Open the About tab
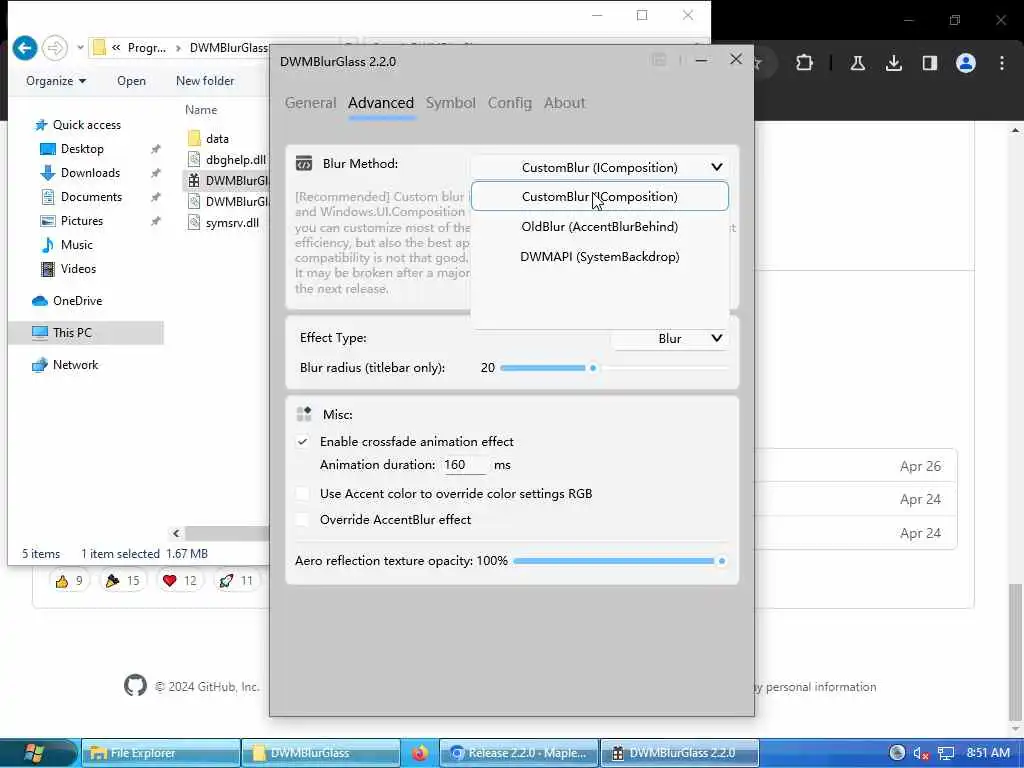The height and width of the screenshot is (768, 1024). click(564, 103)
